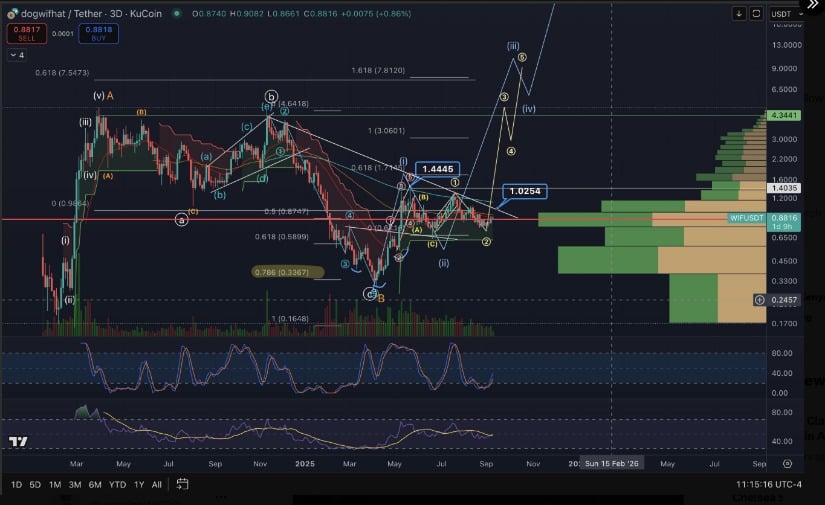Screen dimensions: 825x505
Task: Click the green market status dot
Action: [x=177, y=14]
